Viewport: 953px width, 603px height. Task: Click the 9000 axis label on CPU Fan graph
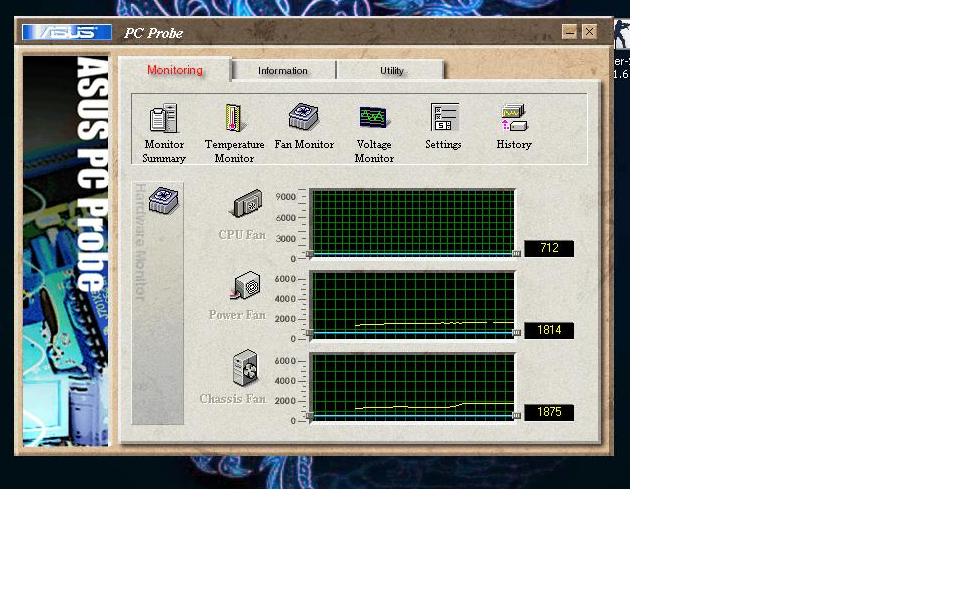tap(285, 196)
